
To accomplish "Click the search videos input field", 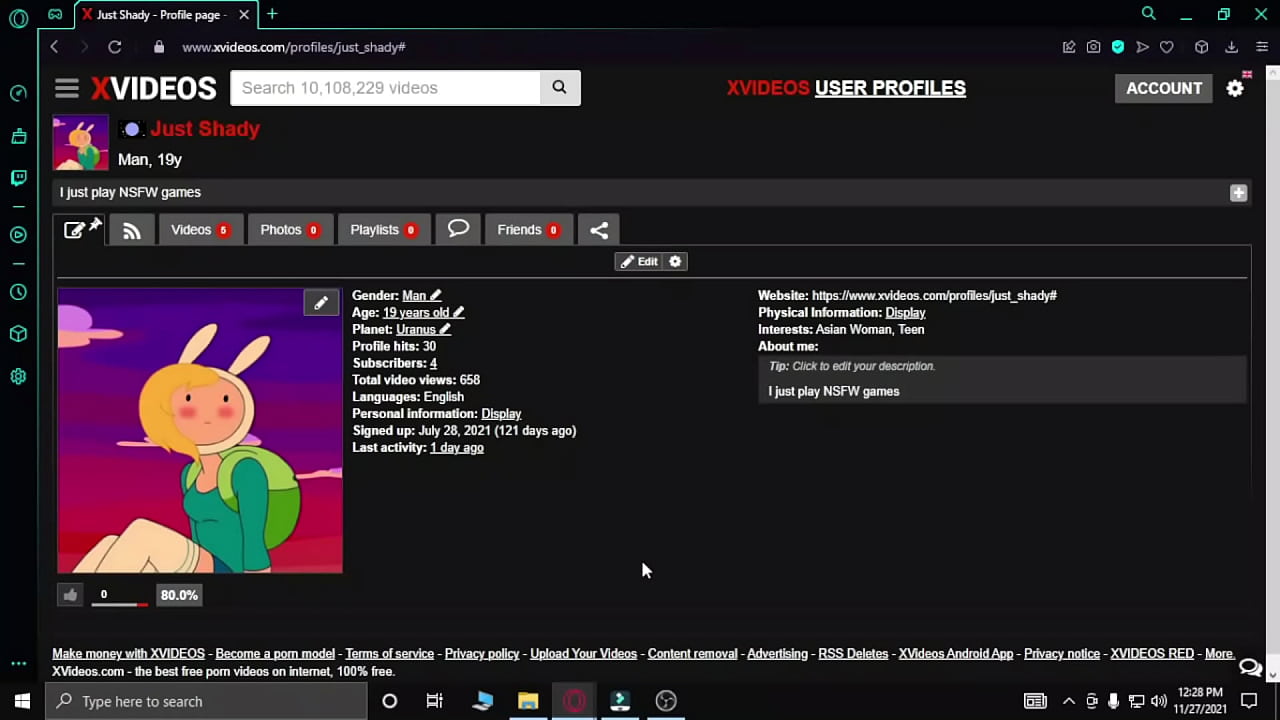I will [385, 88].
